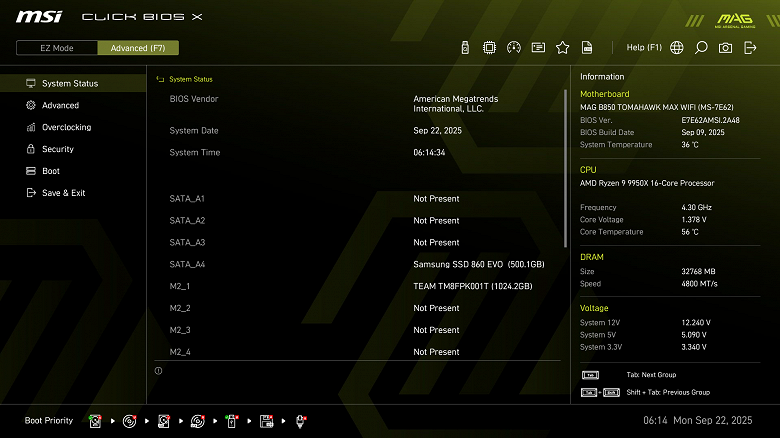Click the CPU frequency value 4.30 GHz
The image size is (780, 438).
(696, 207)
